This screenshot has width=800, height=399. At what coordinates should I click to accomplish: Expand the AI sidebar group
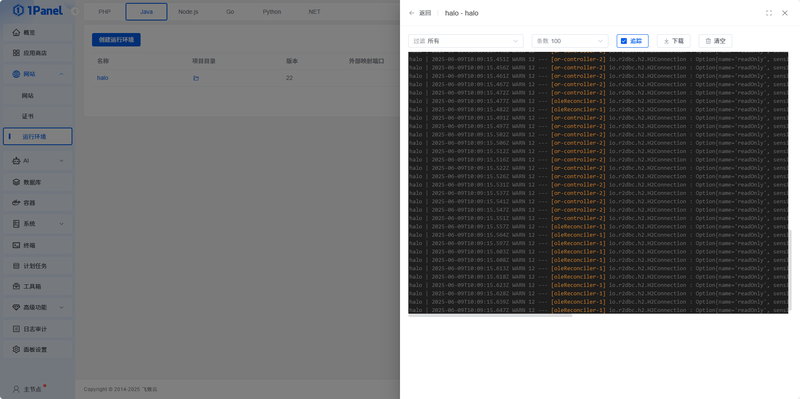coord(61,161)
